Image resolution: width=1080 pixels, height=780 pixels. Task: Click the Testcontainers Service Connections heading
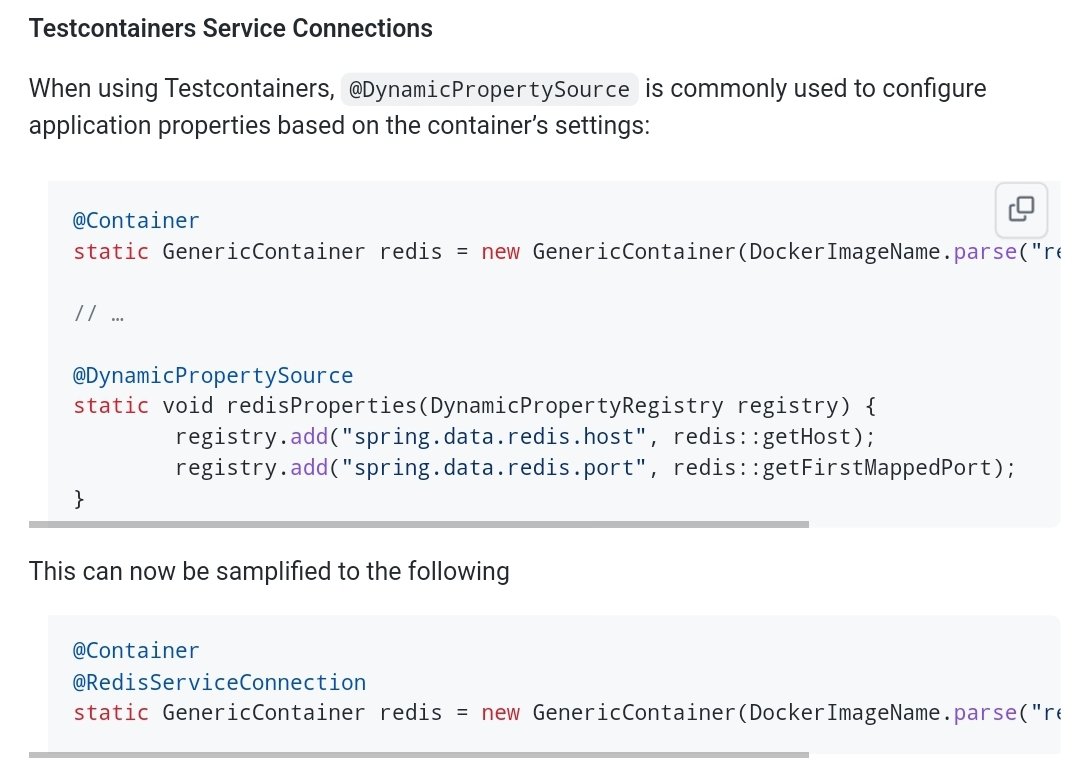(x=231, y=29)
